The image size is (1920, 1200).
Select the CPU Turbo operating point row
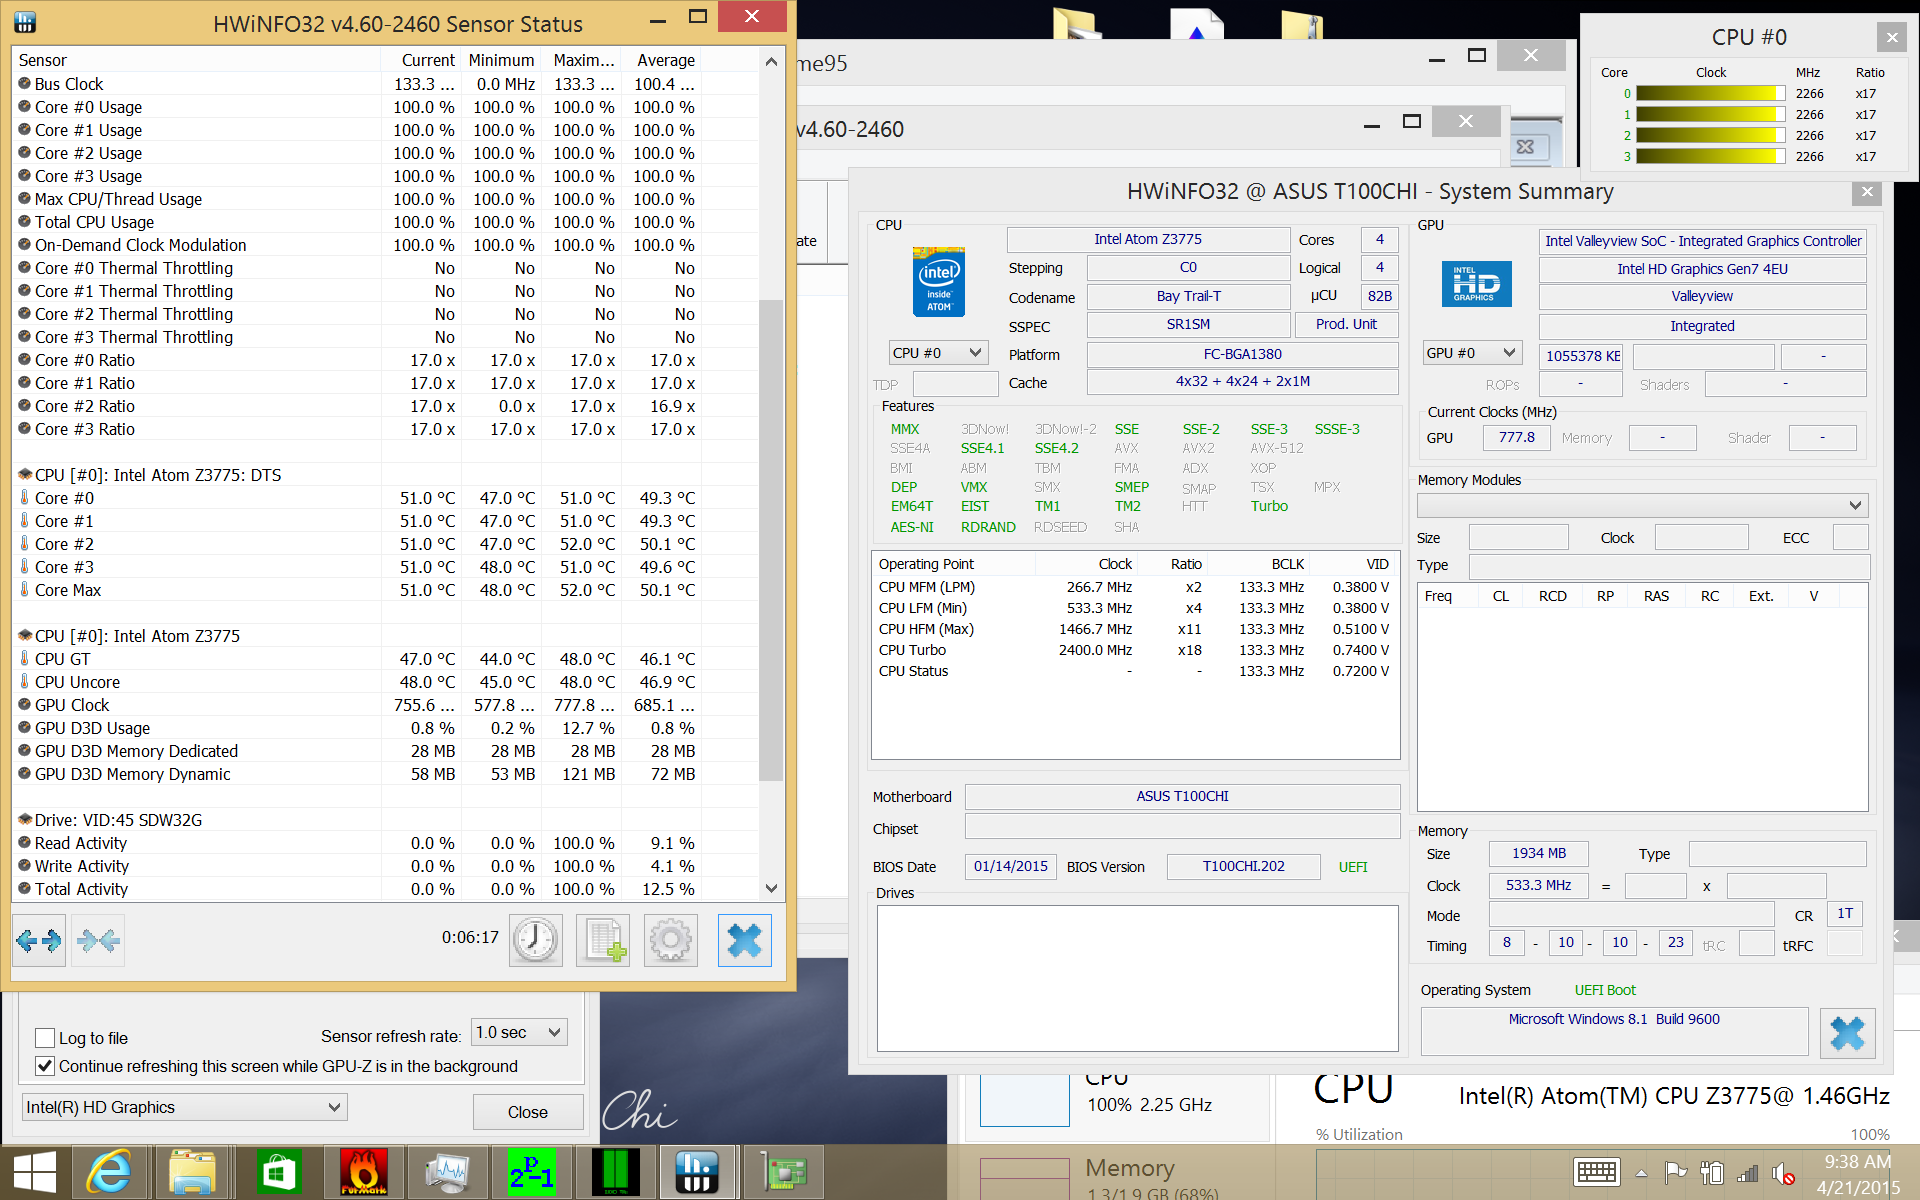coord(1134,650)
